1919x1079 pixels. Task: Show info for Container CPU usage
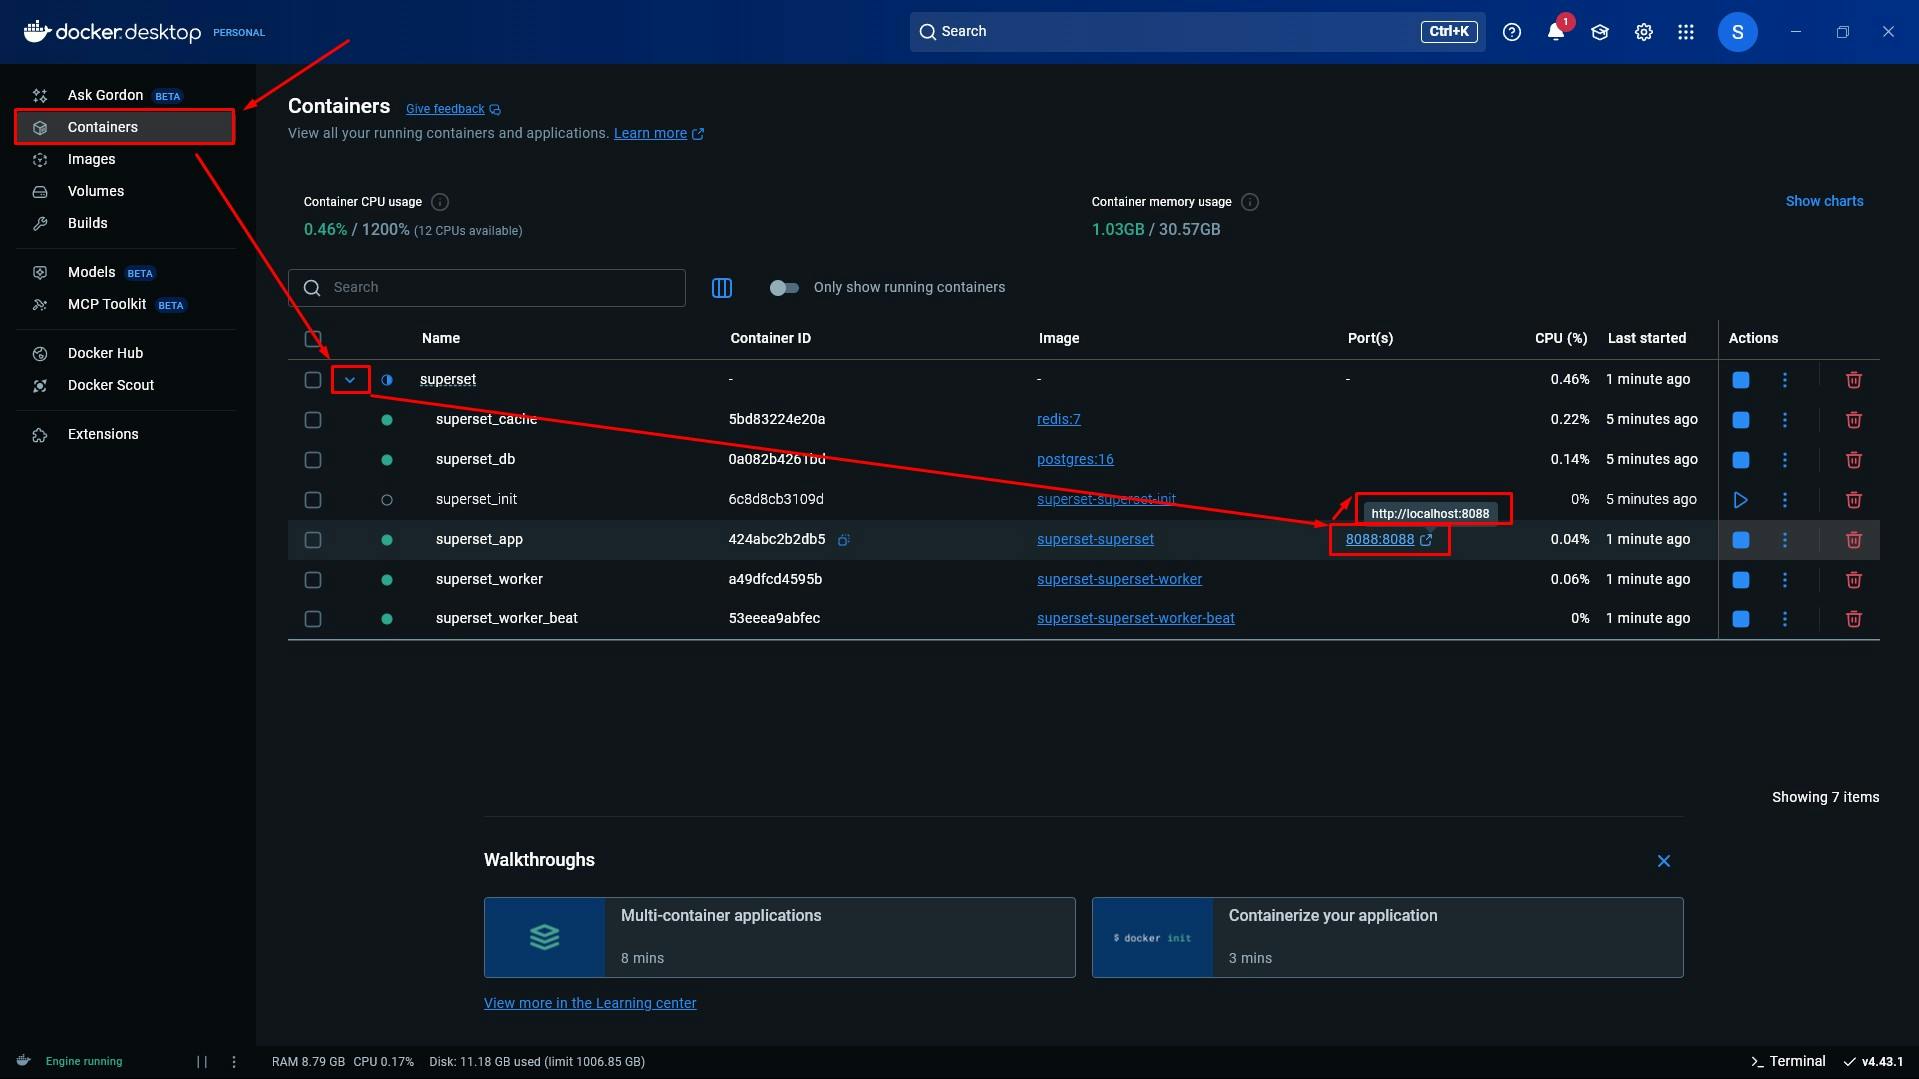click(x=440, y=202)
